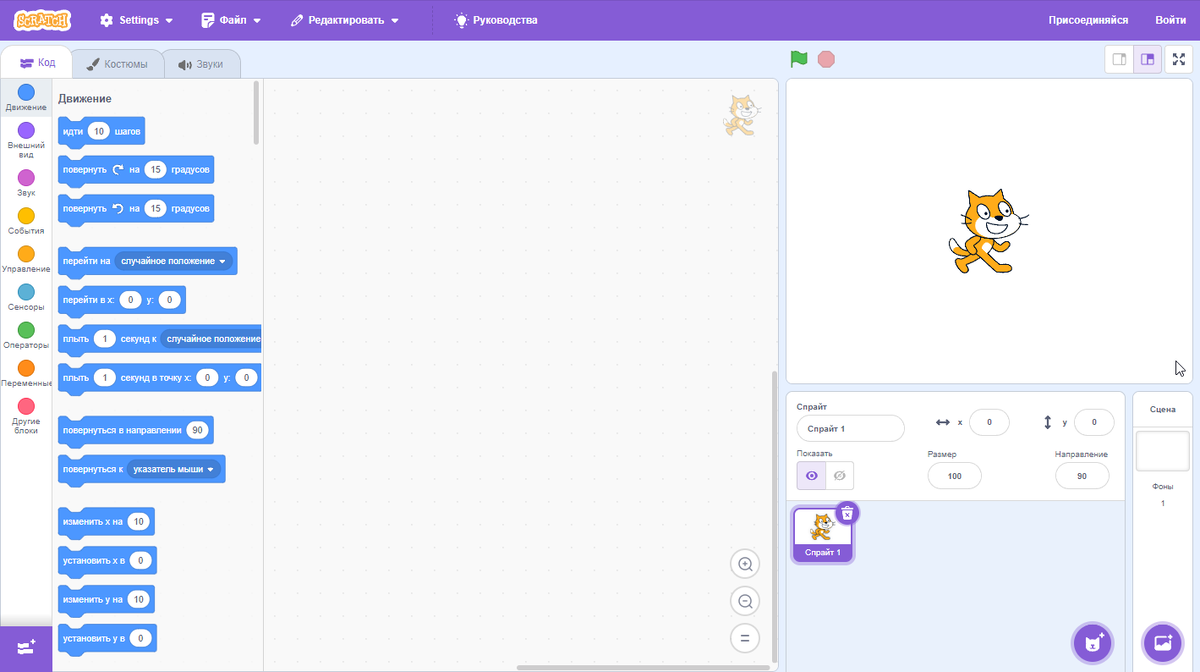Open the Редактировать dropdown menu

(x=345, y=20)
